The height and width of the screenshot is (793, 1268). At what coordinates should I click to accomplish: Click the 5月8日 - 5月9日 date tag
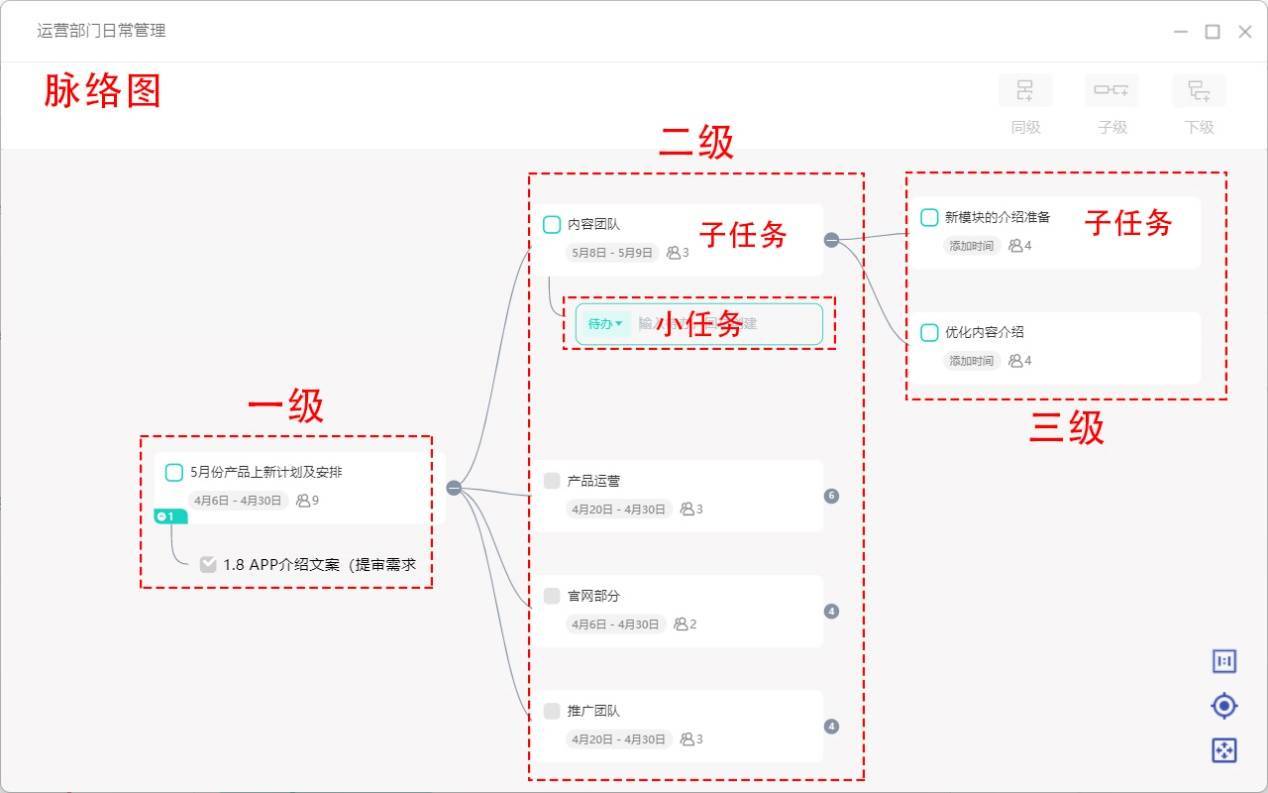(x=612, y=253)
